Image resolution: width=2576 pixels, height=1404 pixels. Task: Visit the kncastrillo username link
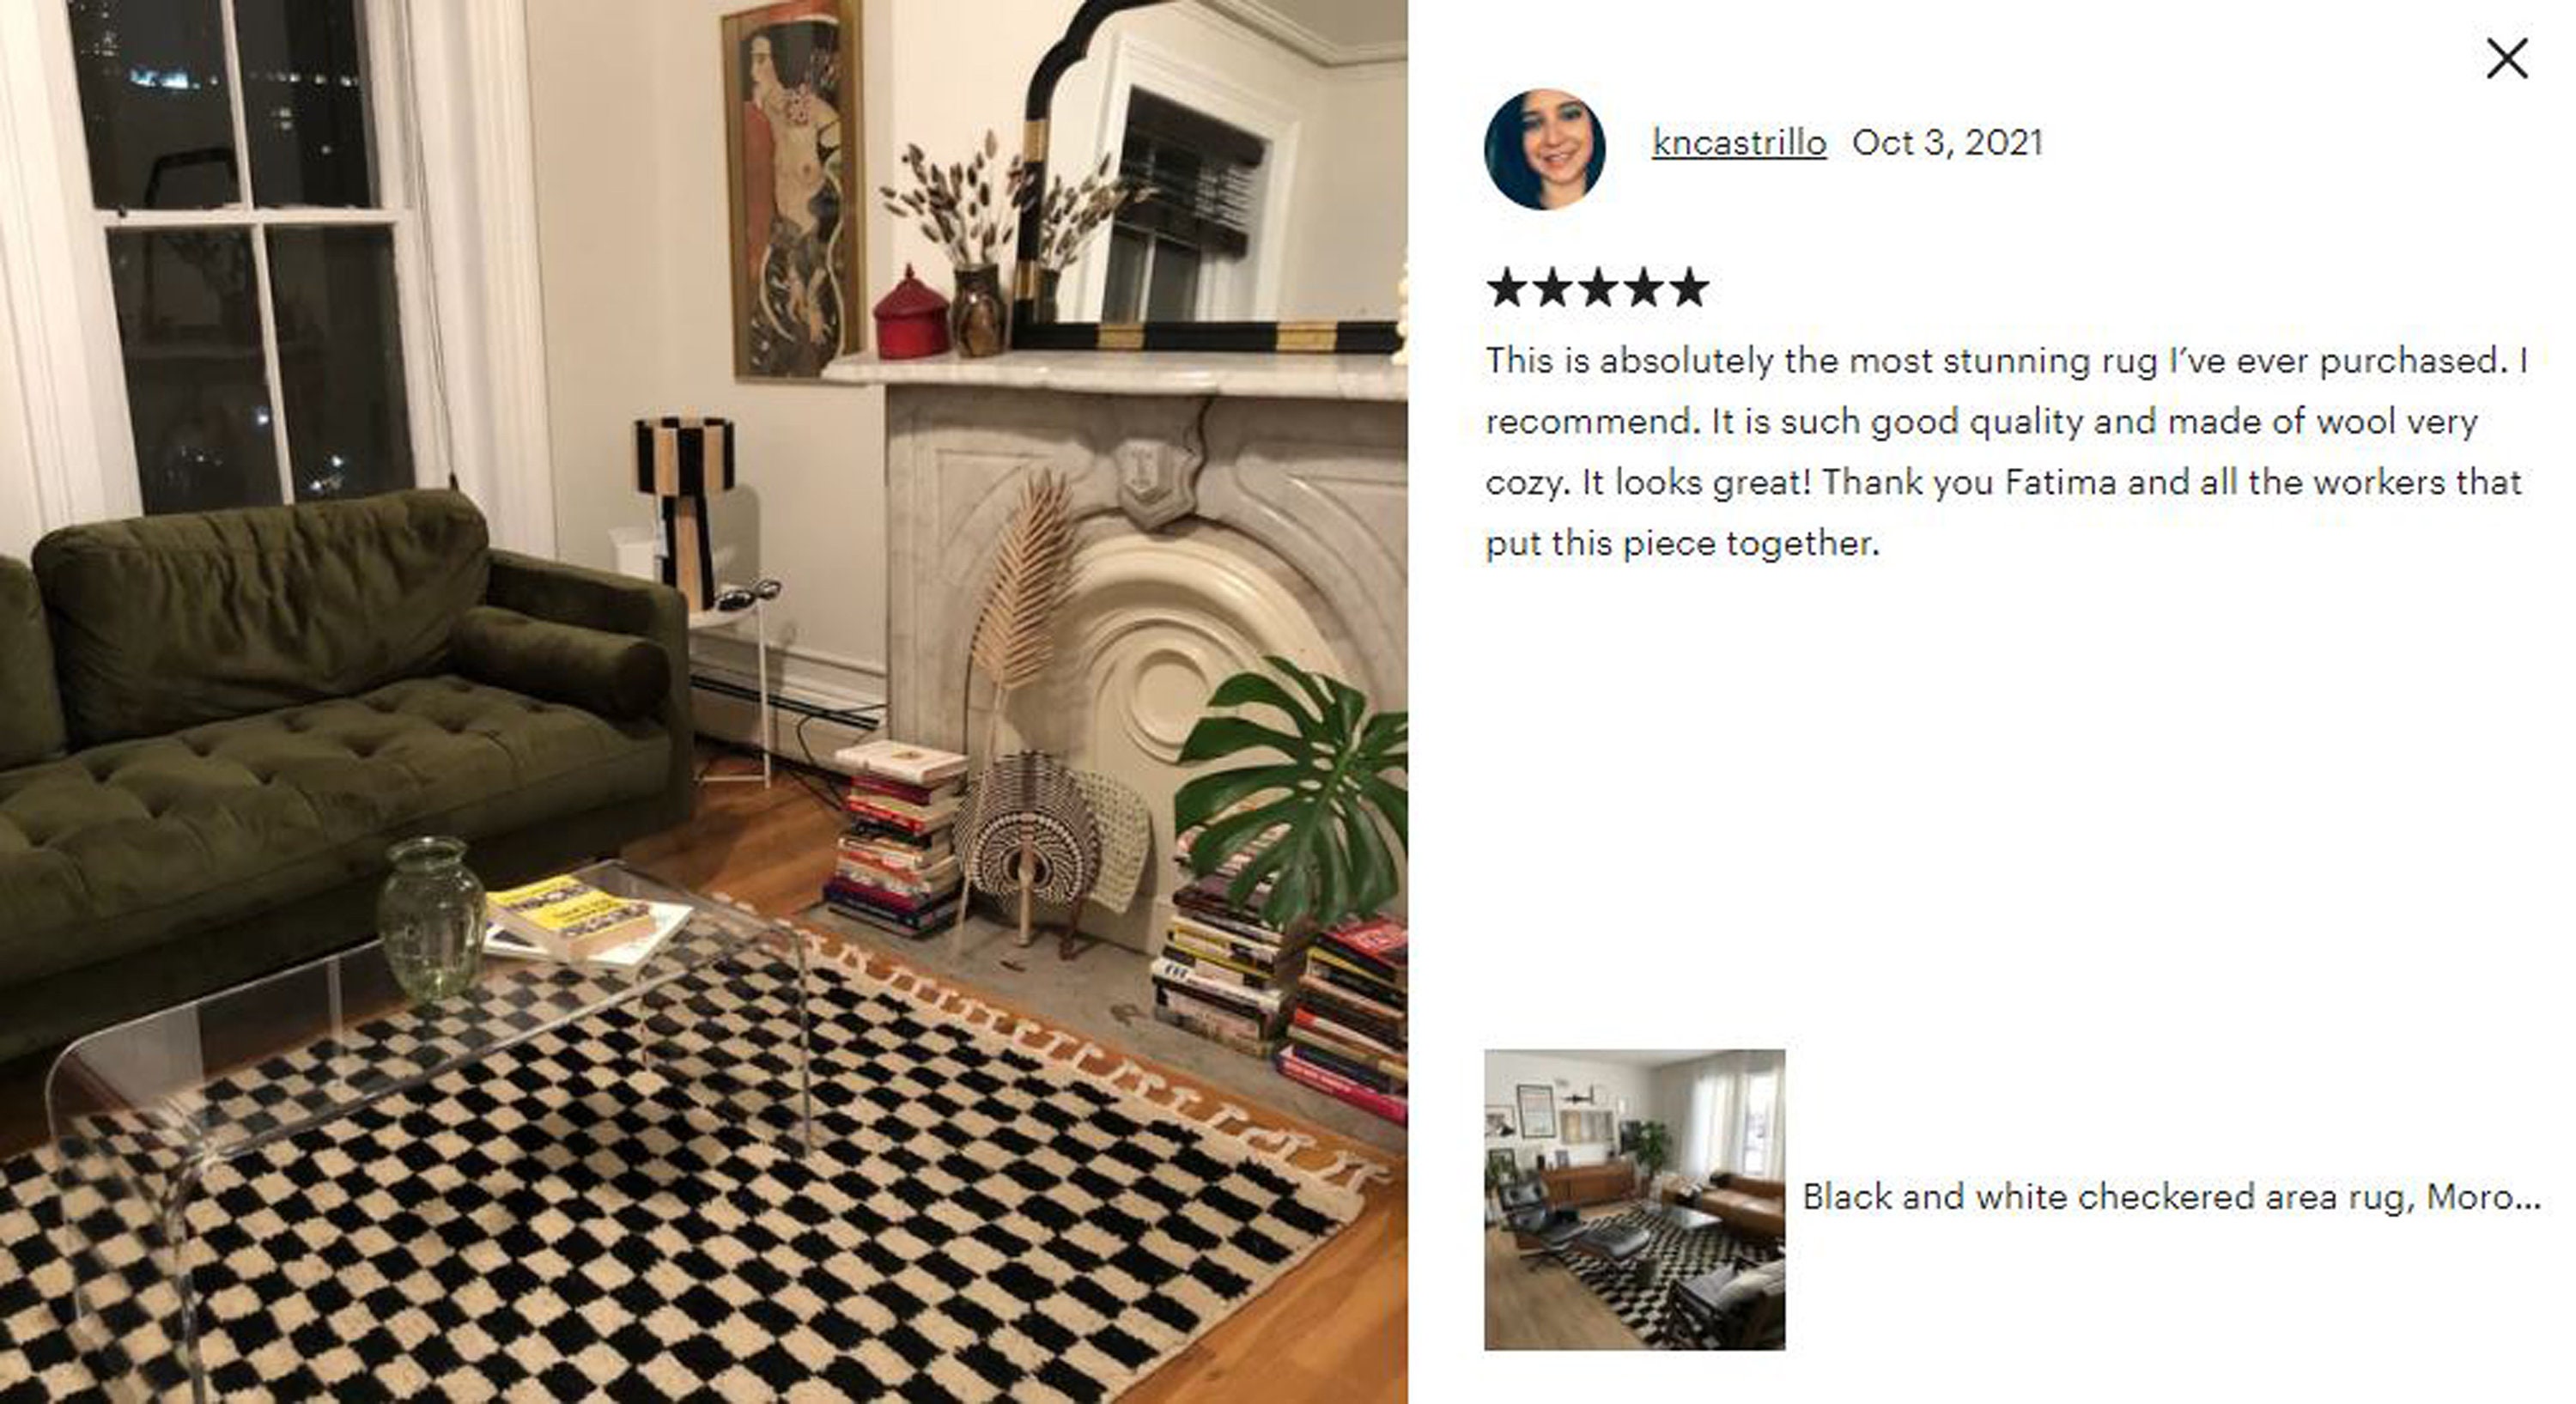(x=1739, y=143)
